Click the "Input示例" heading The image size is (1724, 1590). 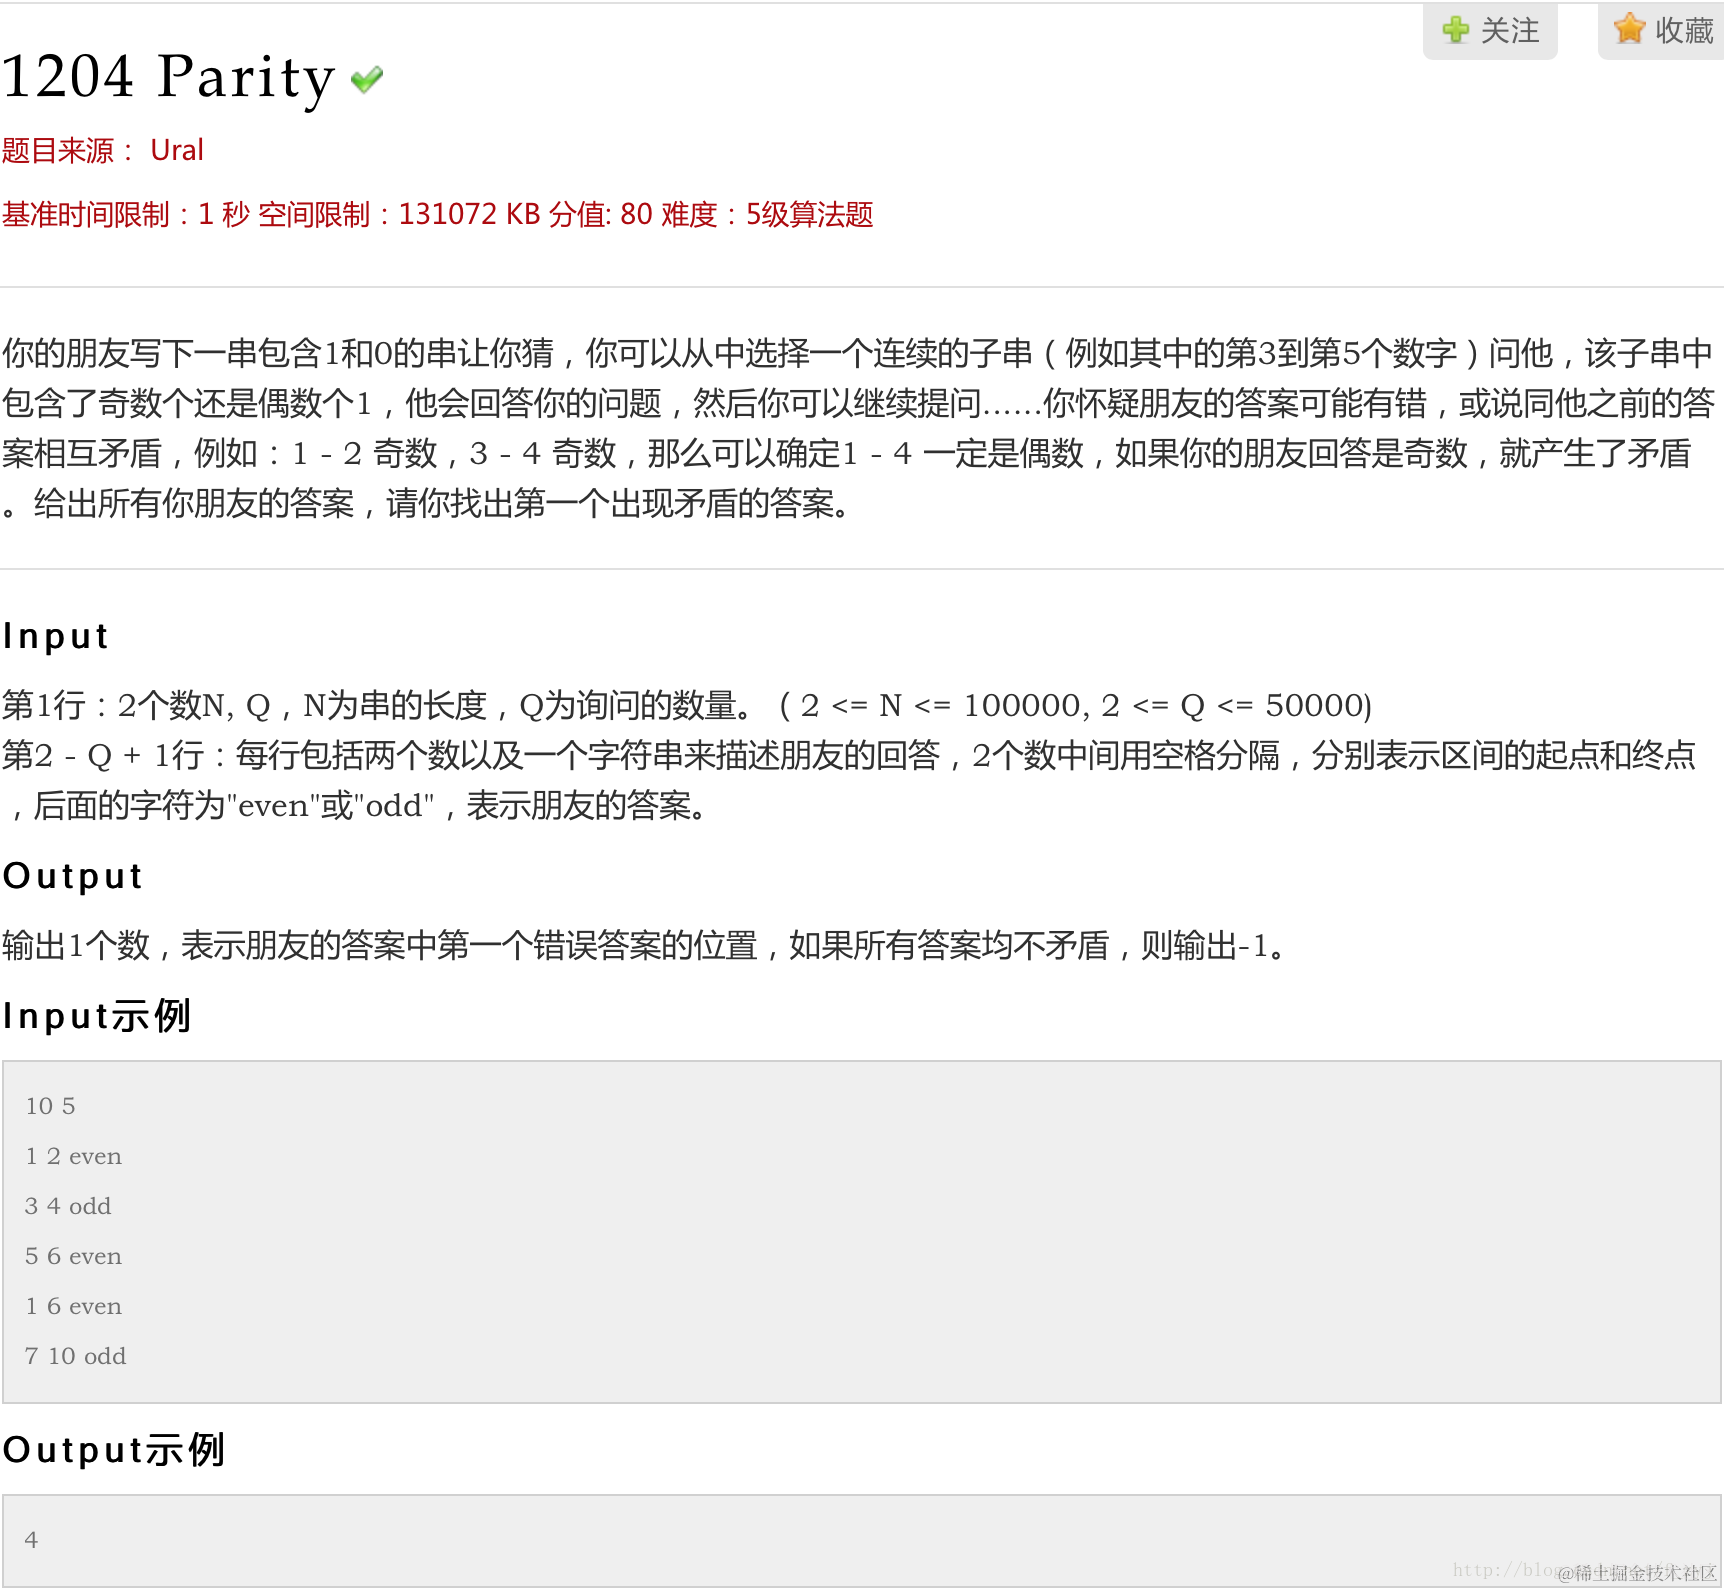(97, 1016)
